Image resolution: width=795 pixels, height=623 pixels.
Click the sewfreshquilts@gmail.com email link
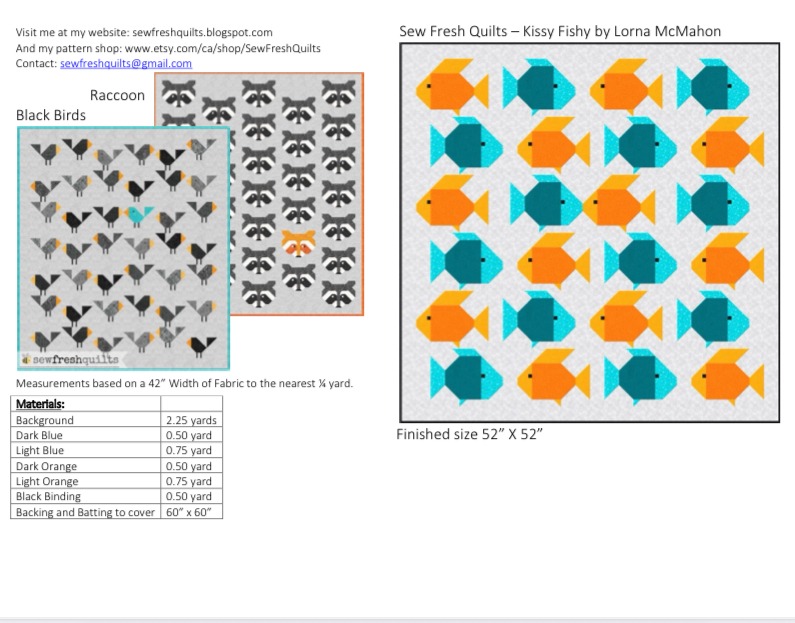[x=126, y=64]
